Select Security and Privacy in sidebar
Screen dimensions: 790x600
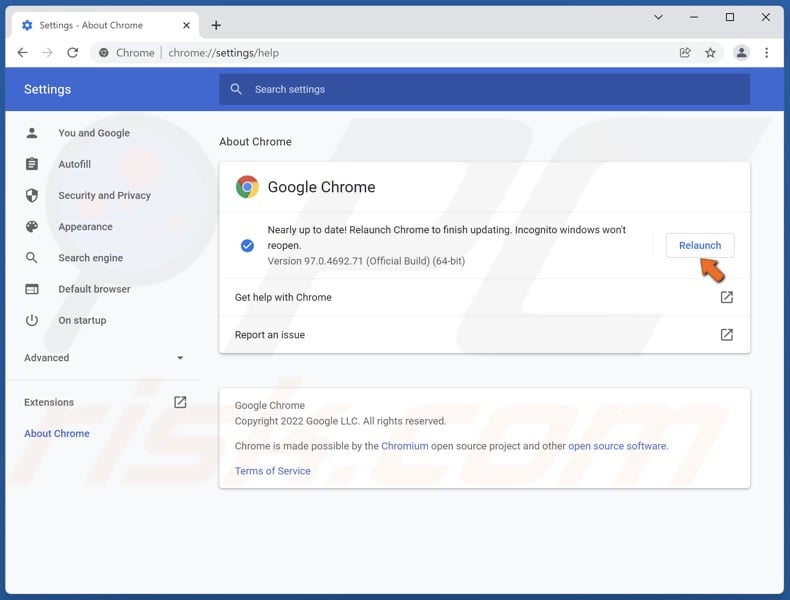(x=104, y=196)
